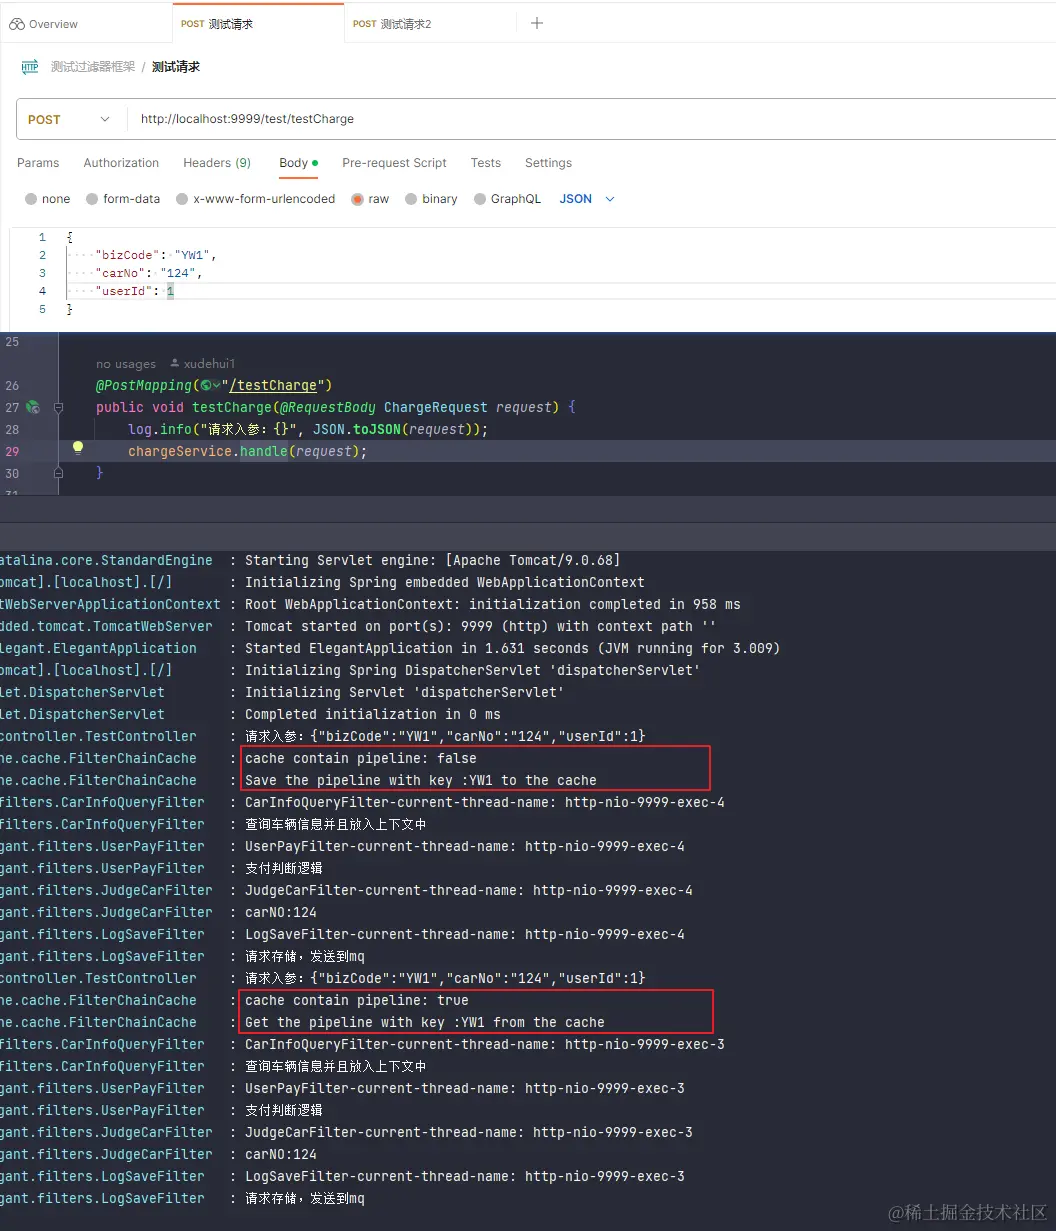Open the request Settings tab
This screenshot has width=1056, height=1231.
548,163
